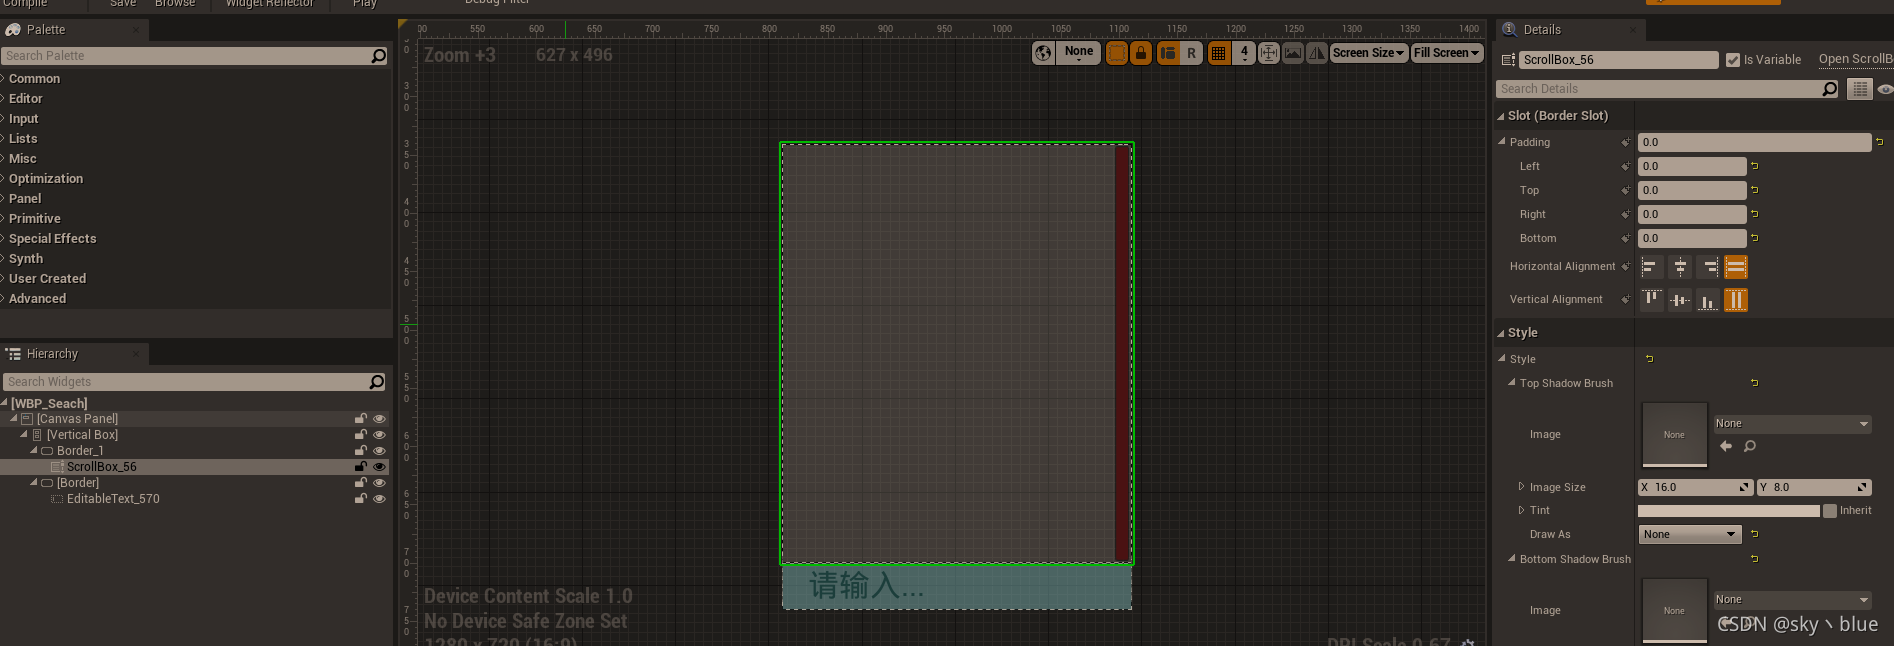Open the None localization dropdown
This screenshot has height=646, width=1894.
pos(1079,53)
